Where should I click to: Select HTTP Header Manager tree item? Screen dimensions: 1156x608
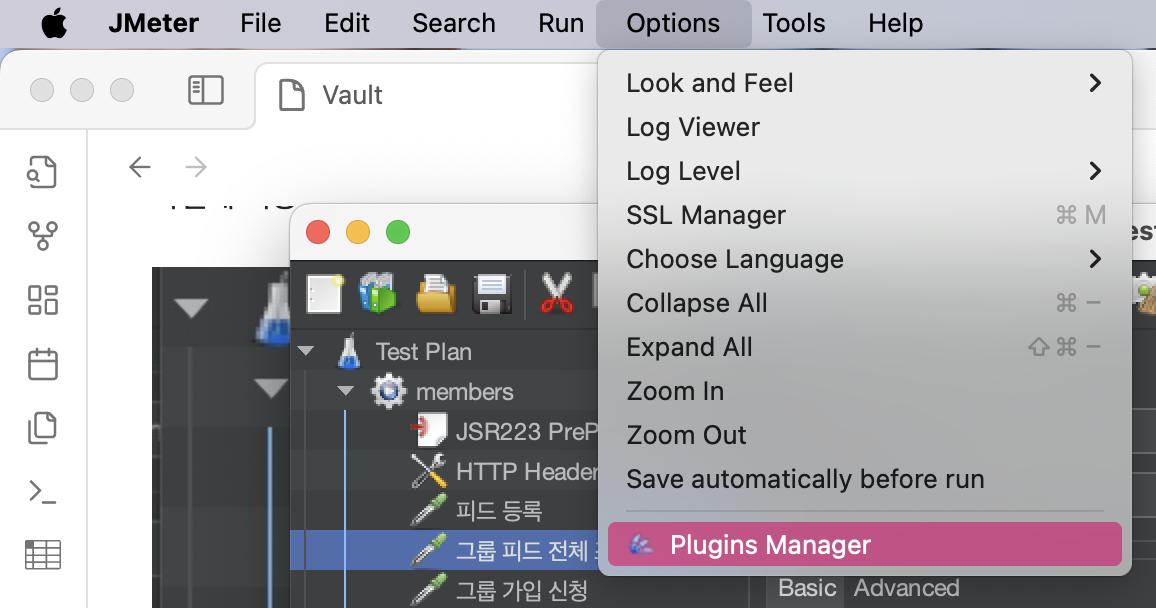click(526, 471)
